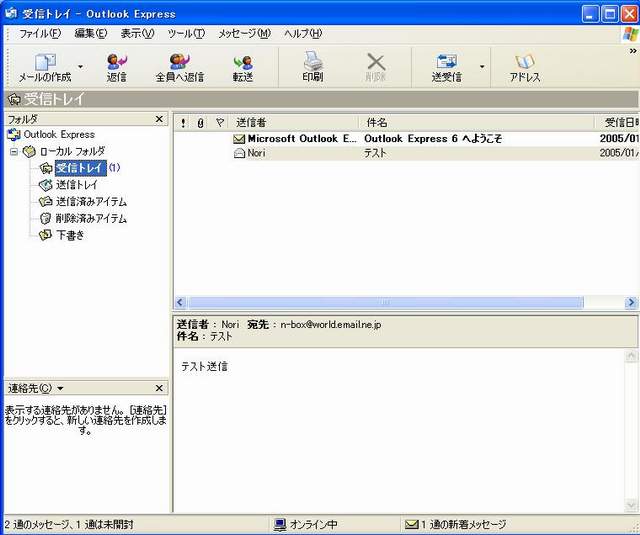Show more toolbar buttons with » chevron
The width and height of the screenshot is (640, 535).
click(x=633, y=51)
